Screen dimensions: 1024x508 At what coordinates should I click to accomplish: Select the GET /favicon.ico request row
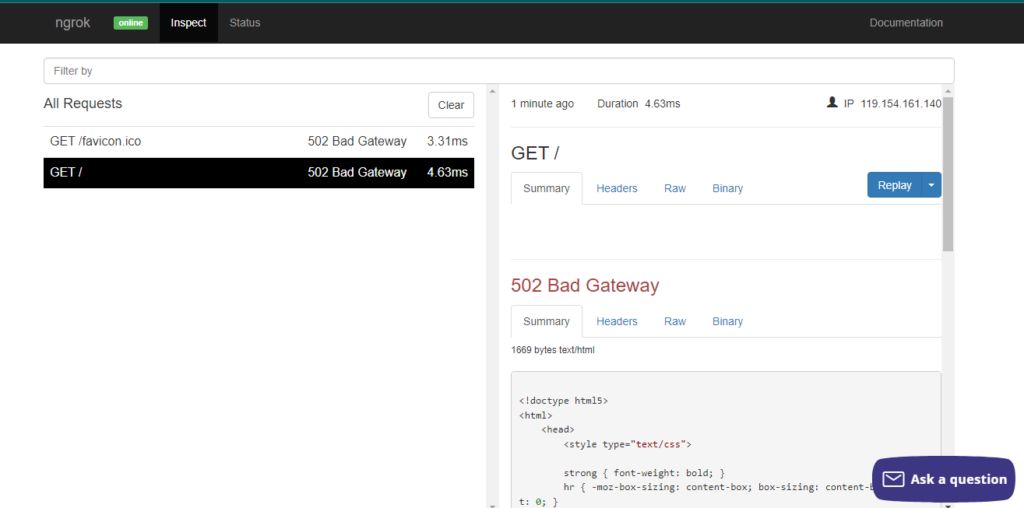click(x=259, y=141)
